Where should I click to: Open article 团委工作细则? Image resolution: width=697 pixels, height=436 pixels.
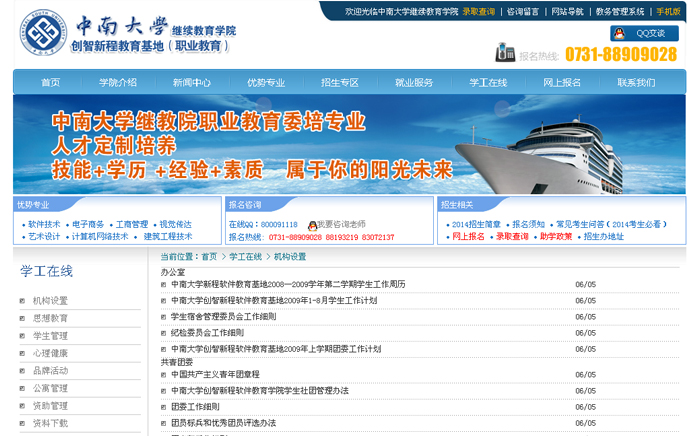(x=195, y=407)
